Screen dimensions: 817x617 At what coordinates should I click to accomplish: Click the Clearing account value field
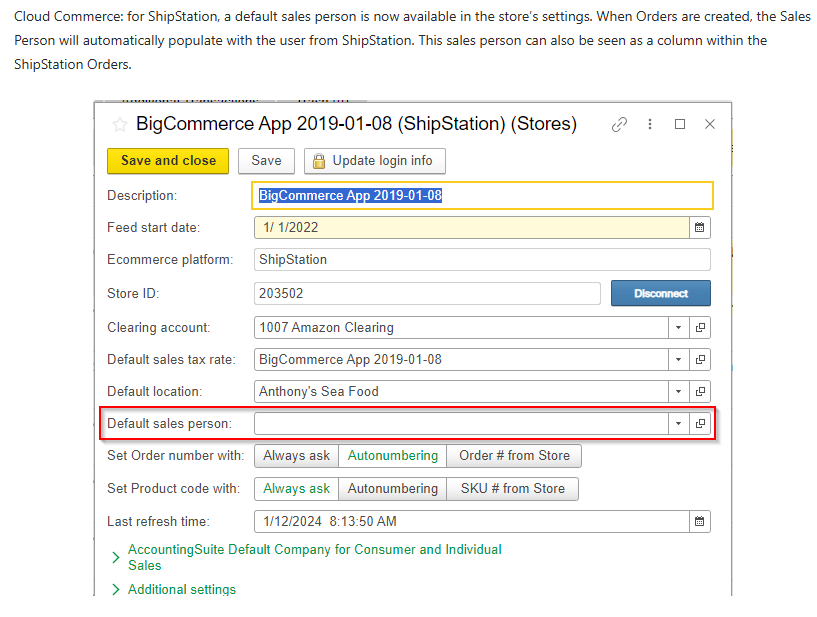click(x=461, y=328)
